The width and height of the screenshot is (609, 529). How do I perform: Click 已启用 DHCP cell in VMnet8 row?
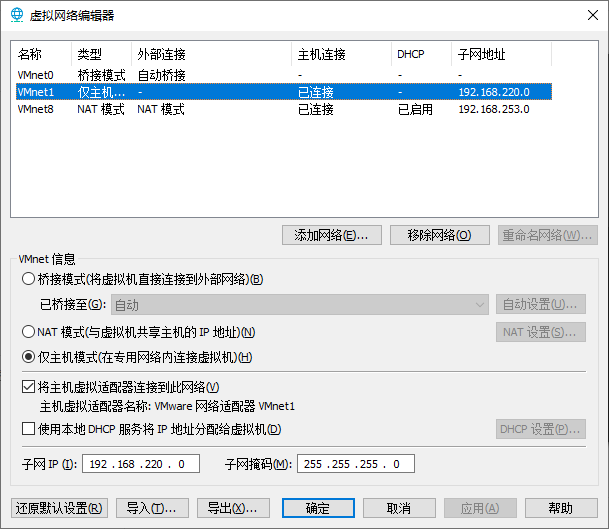click(x=415, y=109)
